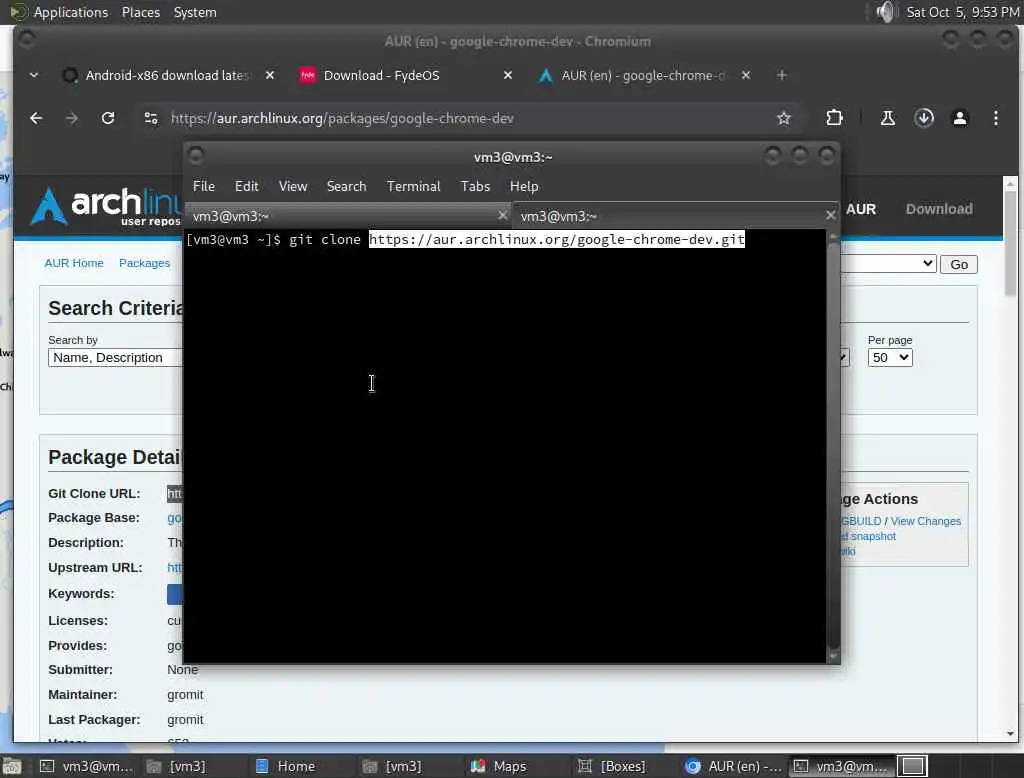Image resolution: width=1024 pixels, height=778 pixels.
Task: Open Per page 50 dropdown
Action: pyautogui.click(x=889, y=357)
